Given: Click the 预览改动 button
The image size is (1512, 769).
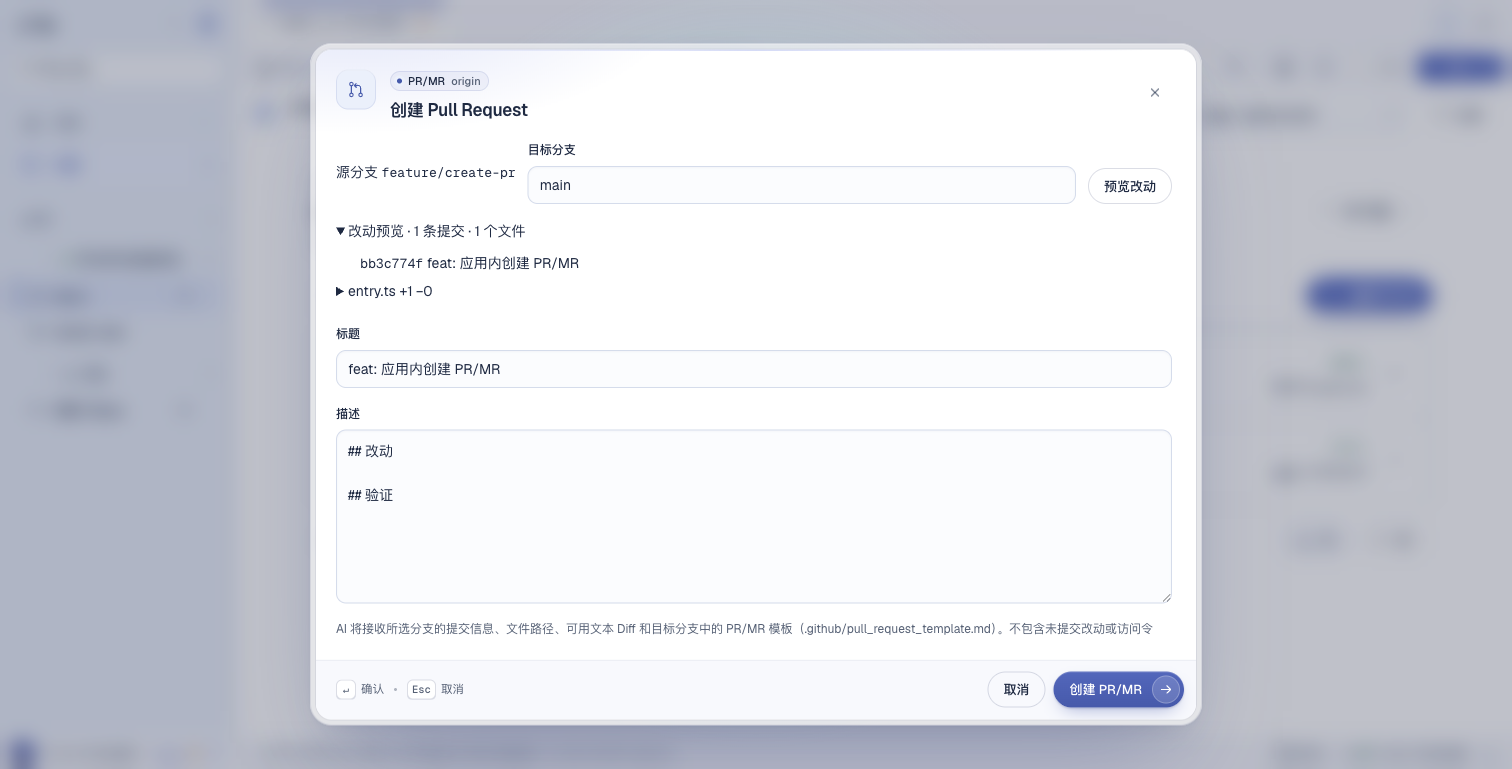Looking at the screenshot, I should click(x=1129, y=186).
